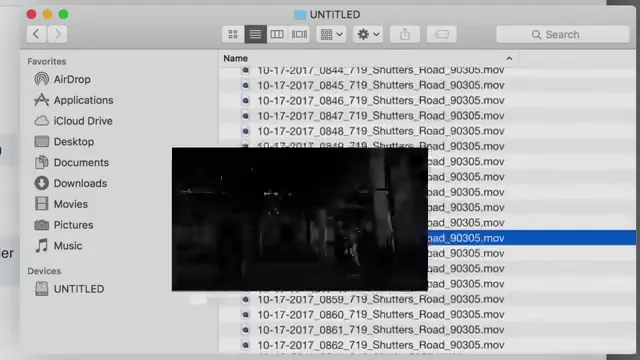Click the iCloud Drive cloud icon
The image size is (640, 360).
[42, 121]
